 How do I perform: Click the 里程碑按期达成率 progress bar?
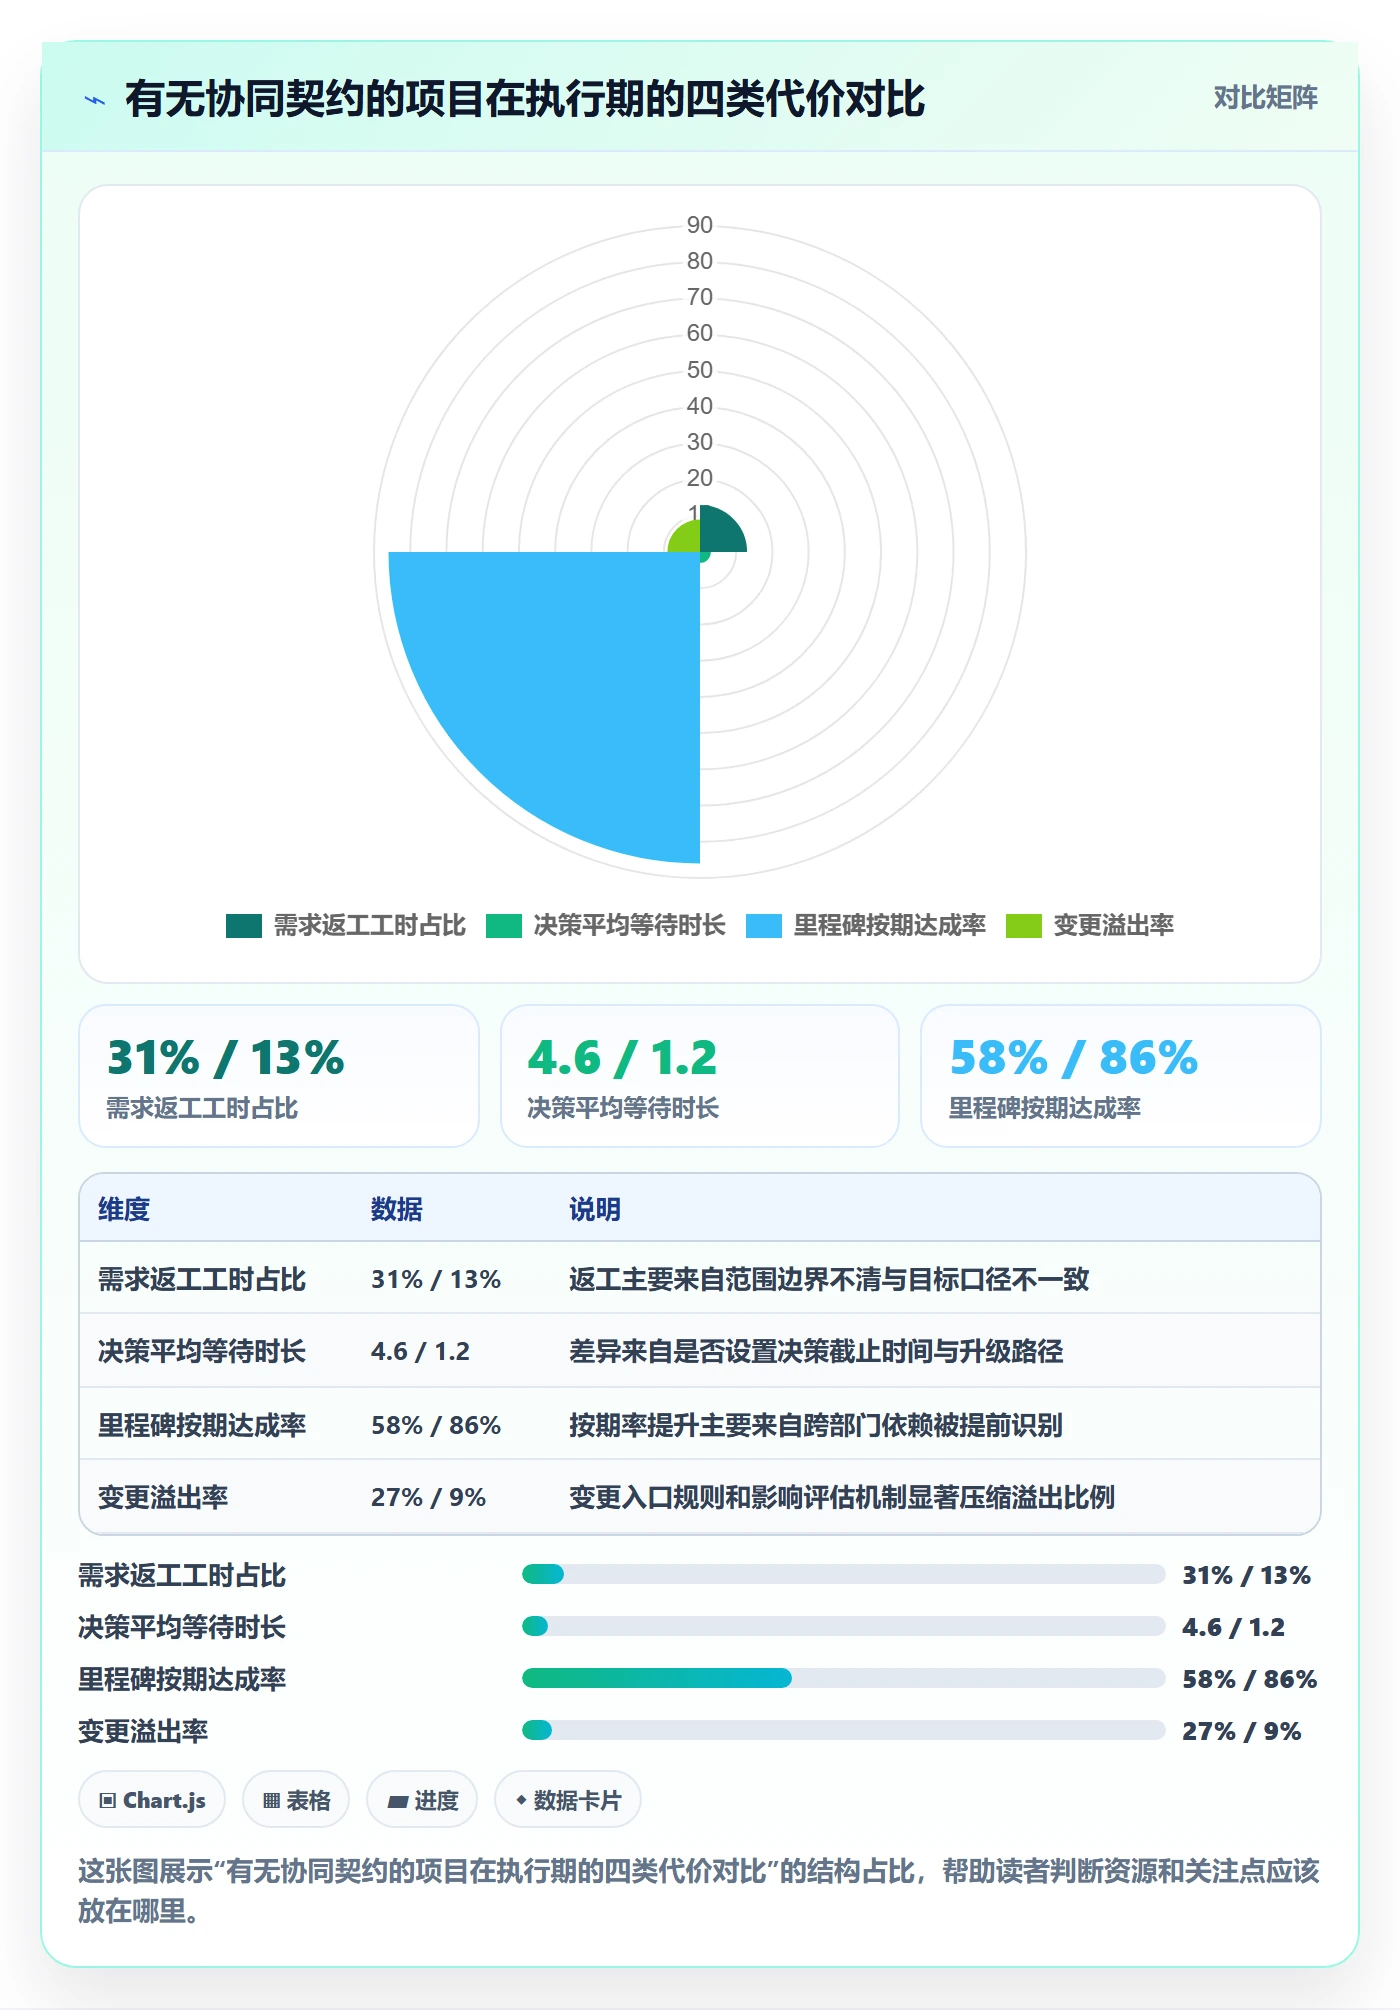coord(843,1679)
